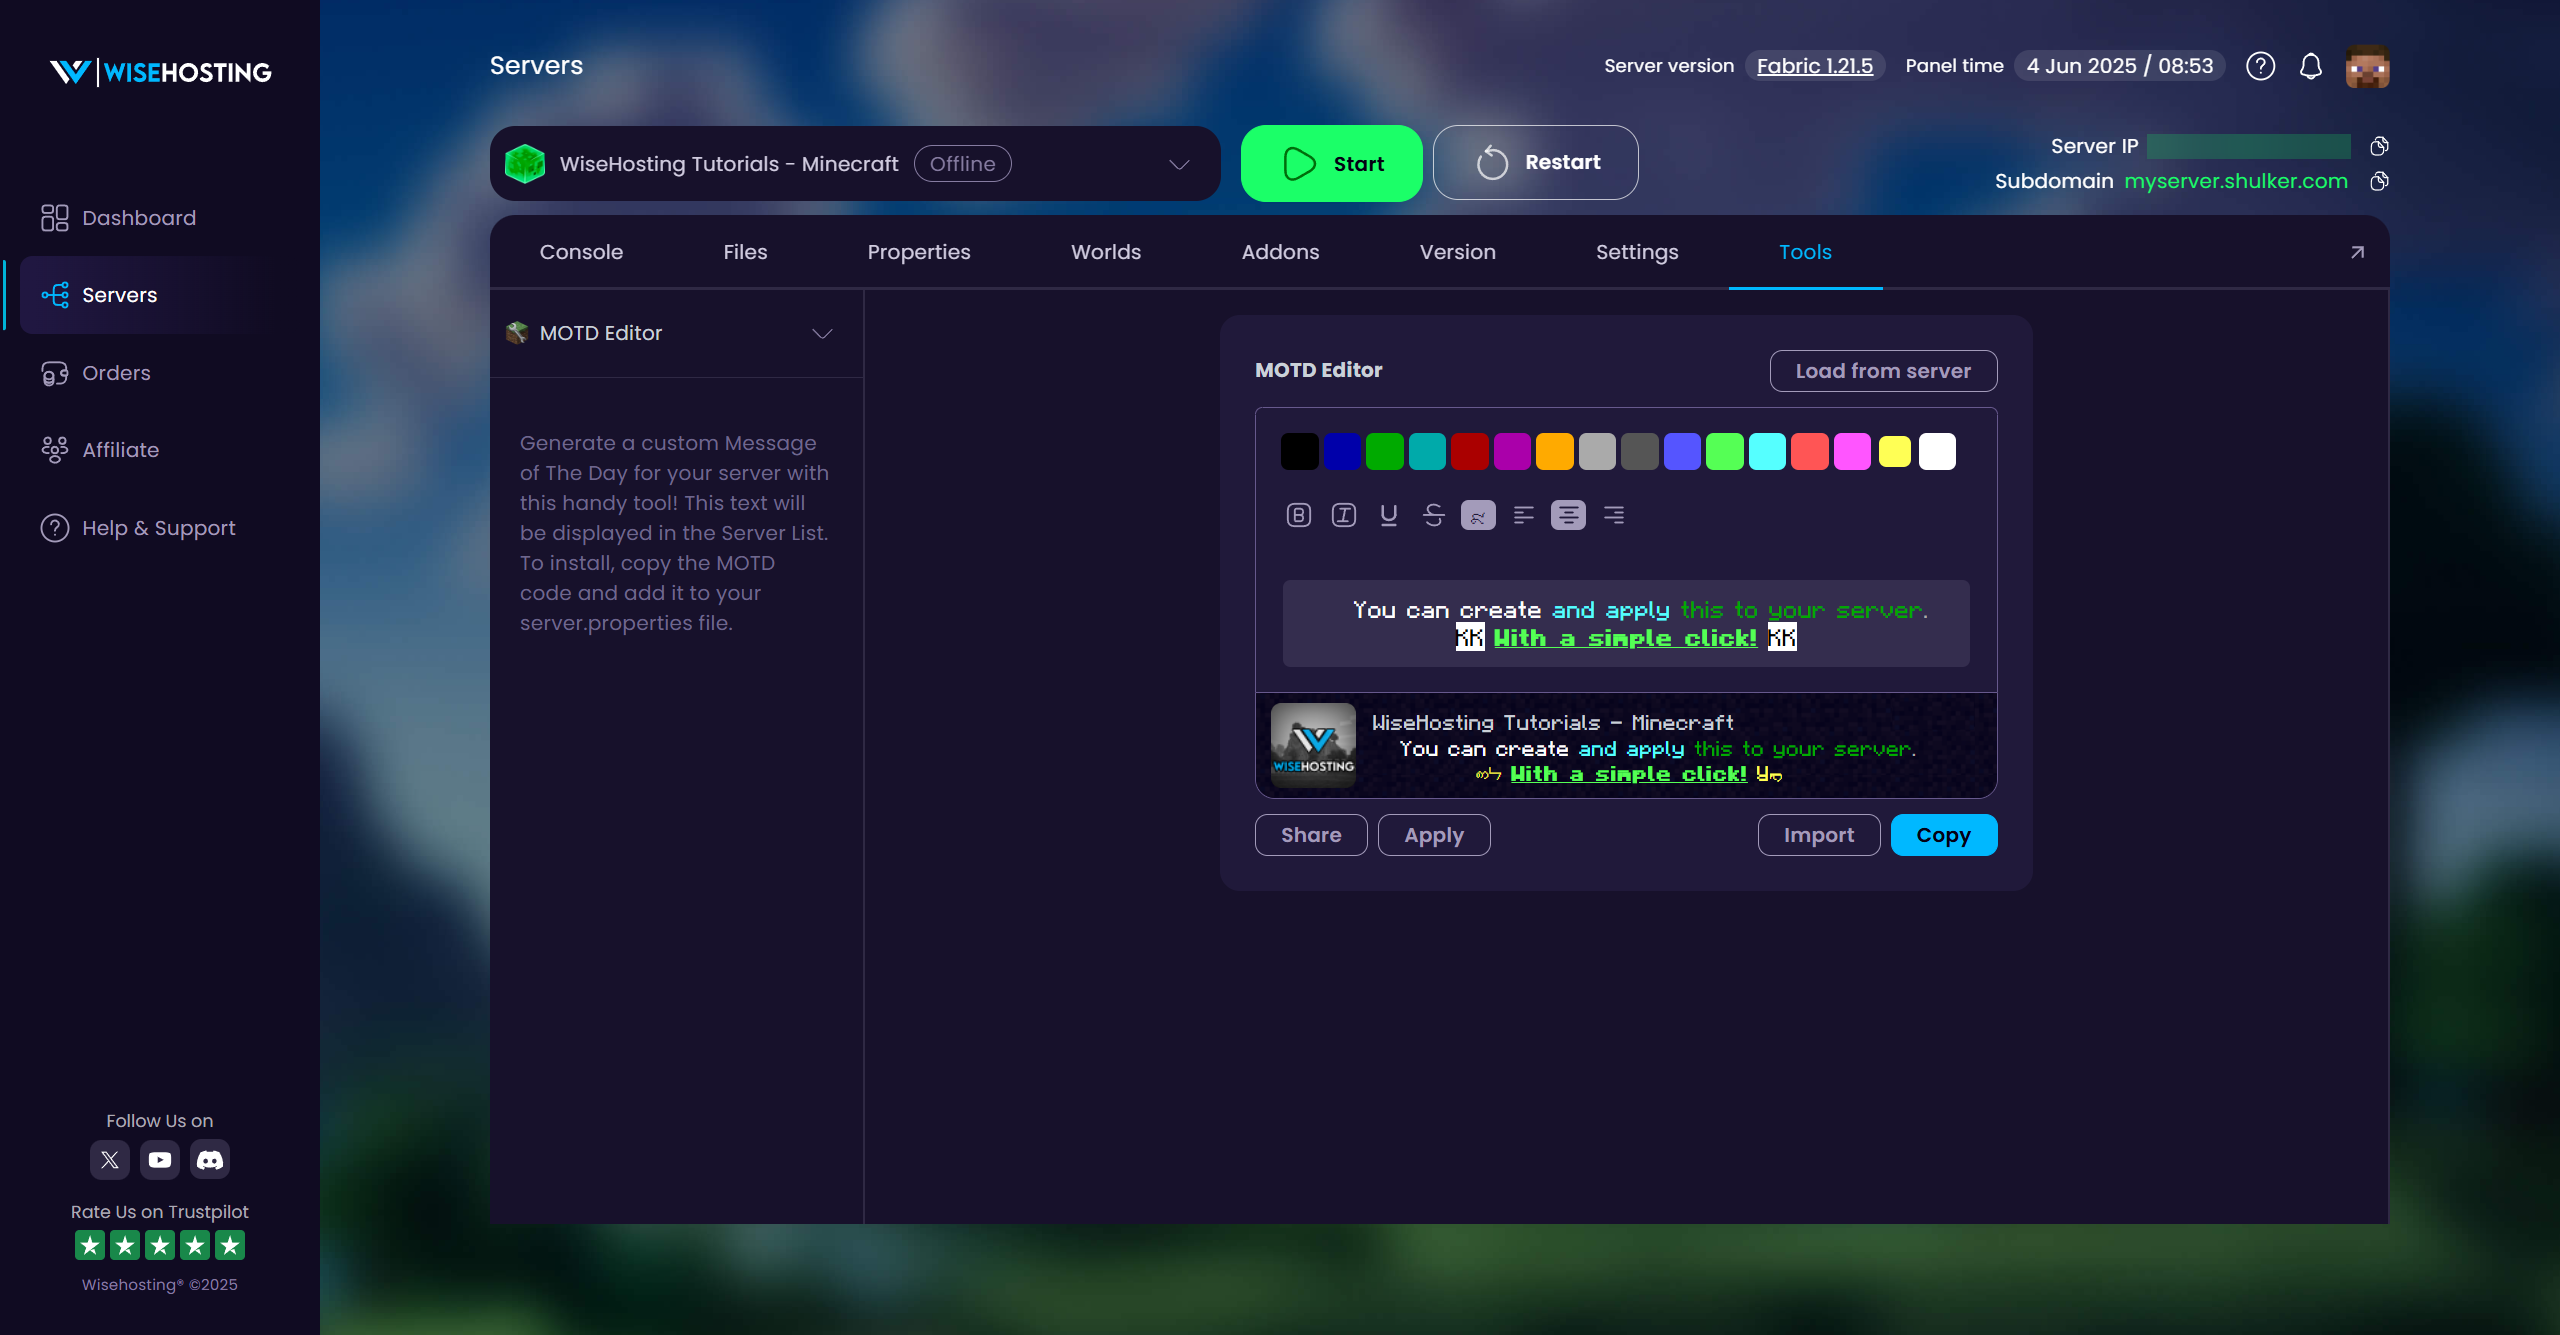Image resolution: width=2560 pixels, height=1335 pixels.
Task: Pick the dark red color swatch
Action: coord(1470,451)
